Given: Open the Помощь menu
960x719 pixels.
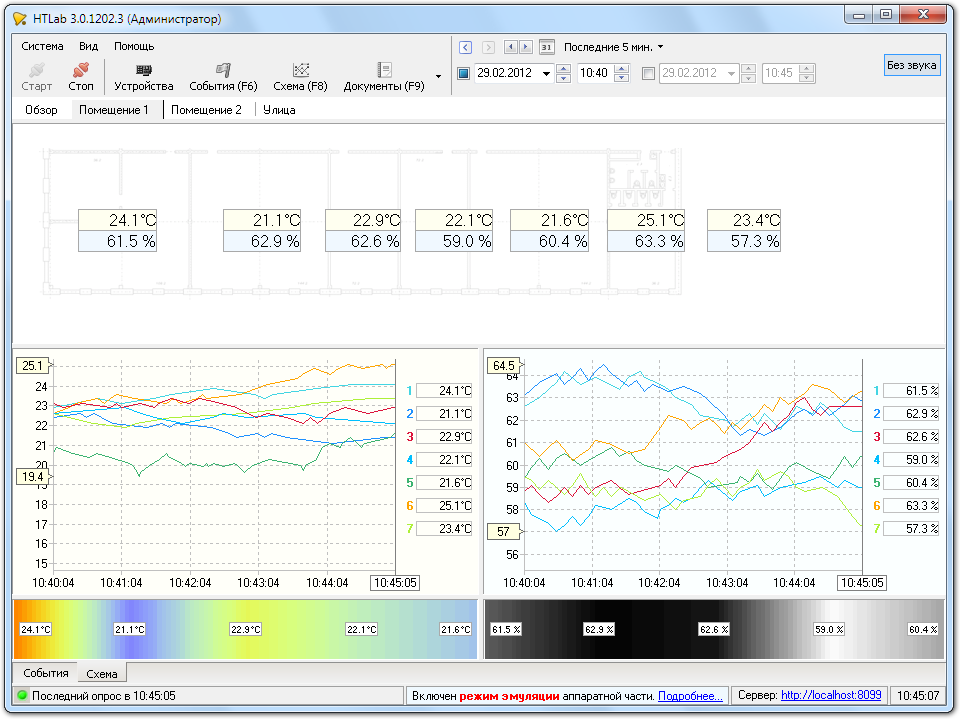Looking at the screenshot, I should click(134, 46).
